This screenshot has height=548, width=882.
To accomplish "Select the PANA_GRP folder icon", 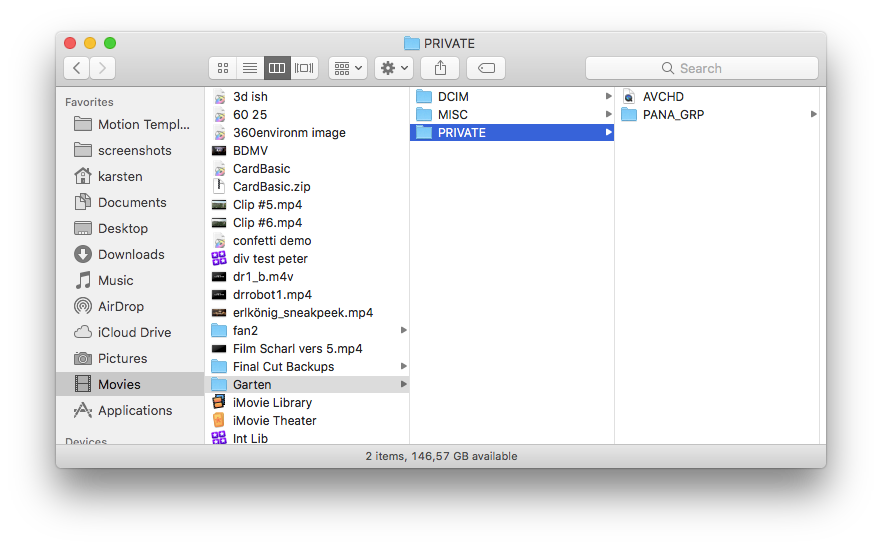I will coord(629,115).
